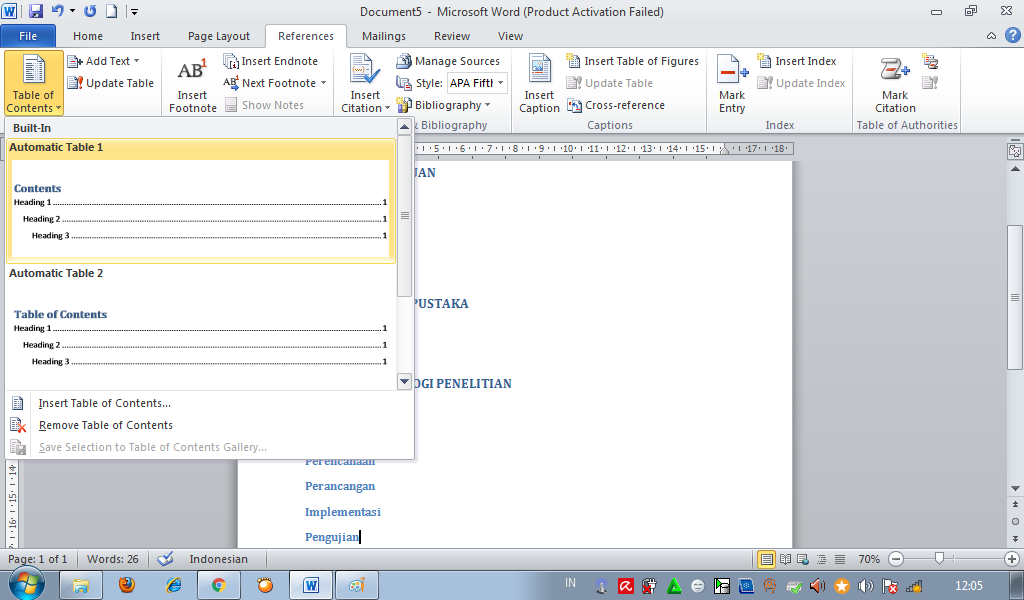Click Mark Citation in Table of Authorities
1024x600 pixels.
pyautogui.click(x=893, y=85)
